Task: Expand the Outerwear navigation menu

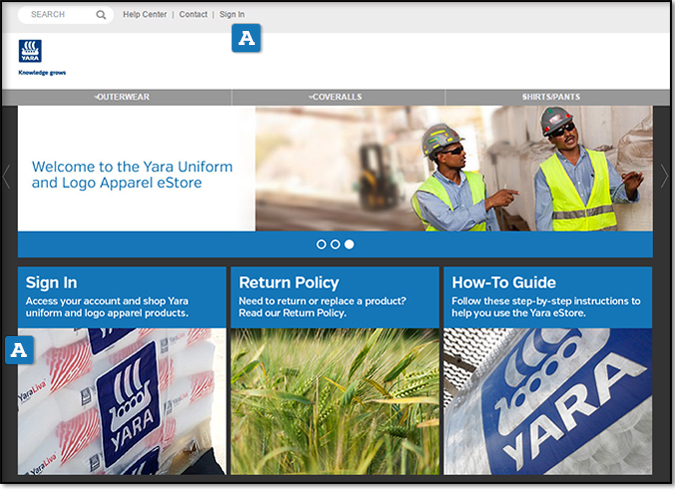Action: pyautogui.click(x=122, y=97)
